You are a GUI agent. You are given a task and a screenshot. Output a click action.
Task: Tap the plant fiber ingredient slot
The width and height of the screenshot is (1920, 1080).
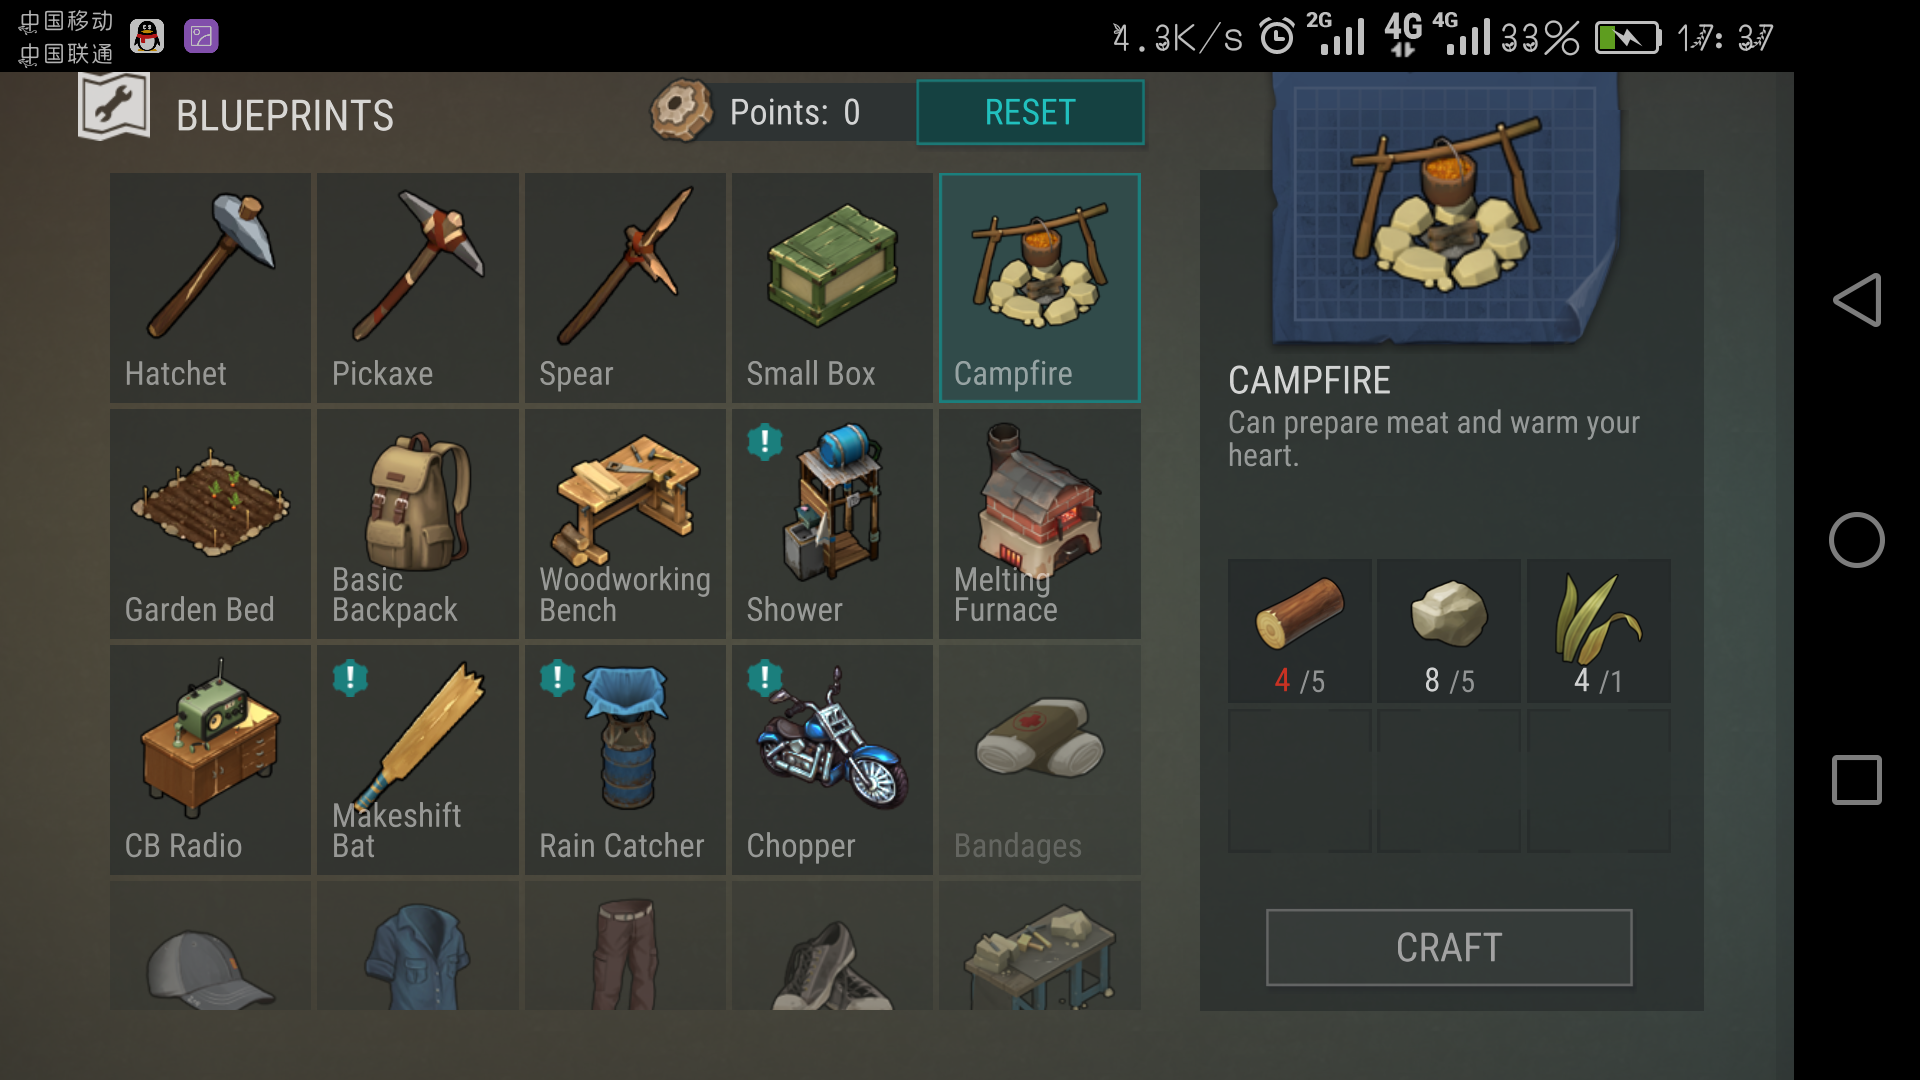[x=1599, y=631]
